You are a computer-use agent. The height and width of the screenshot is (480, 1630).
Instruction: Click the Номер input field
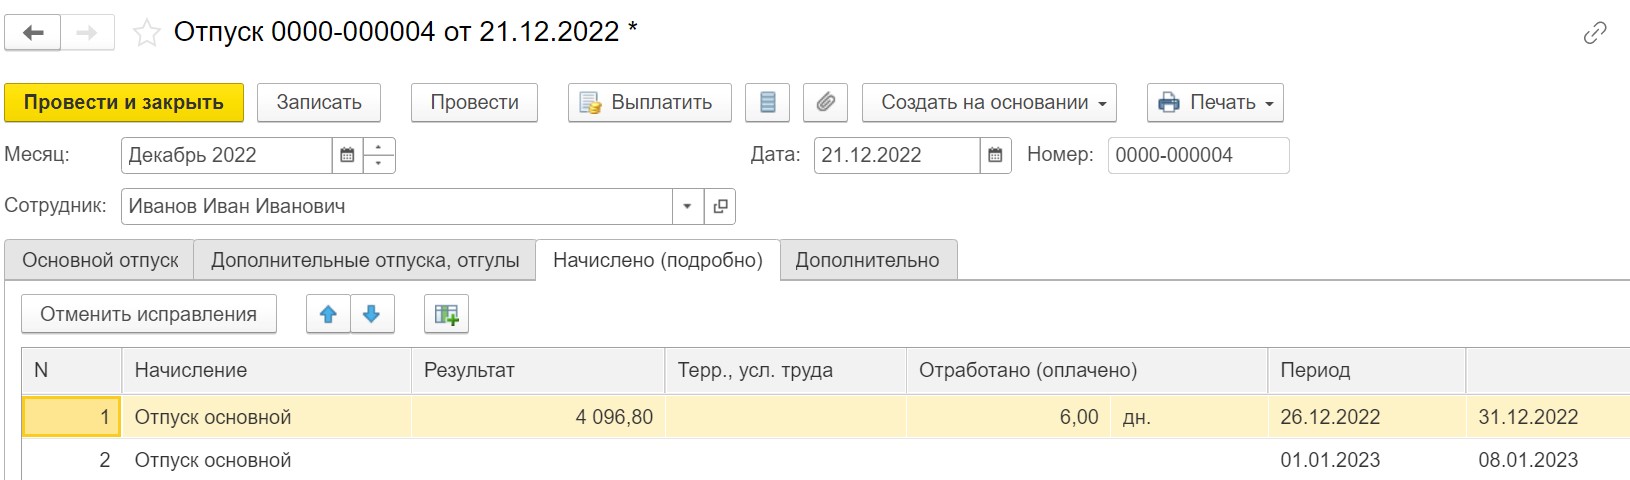(1198, 155)
